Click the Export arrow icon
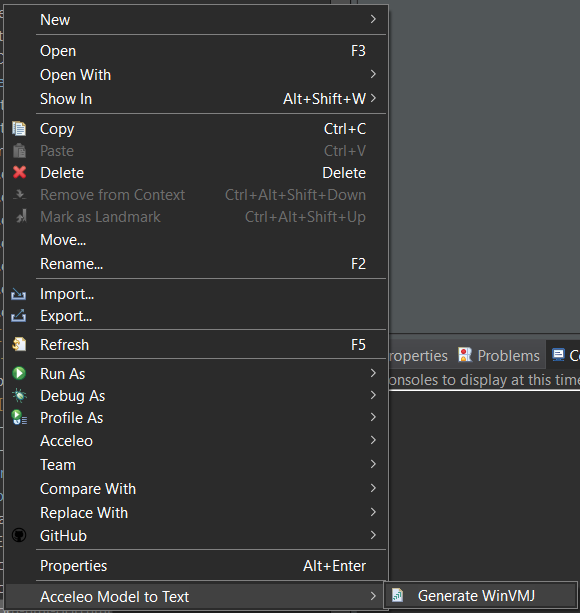 pyautogui.click(x=19, y=315)
